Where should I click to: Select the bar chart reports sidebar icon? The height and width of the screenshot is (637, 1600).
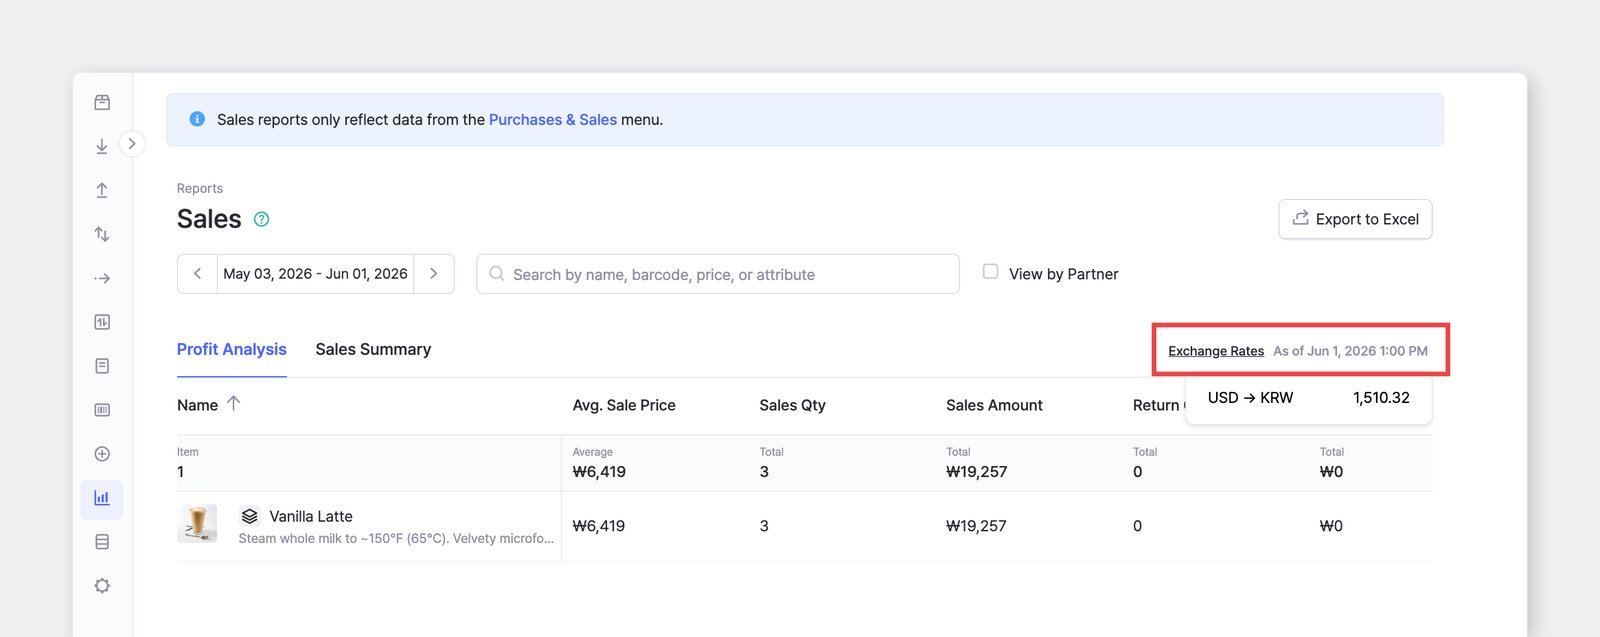click(102, 498)
